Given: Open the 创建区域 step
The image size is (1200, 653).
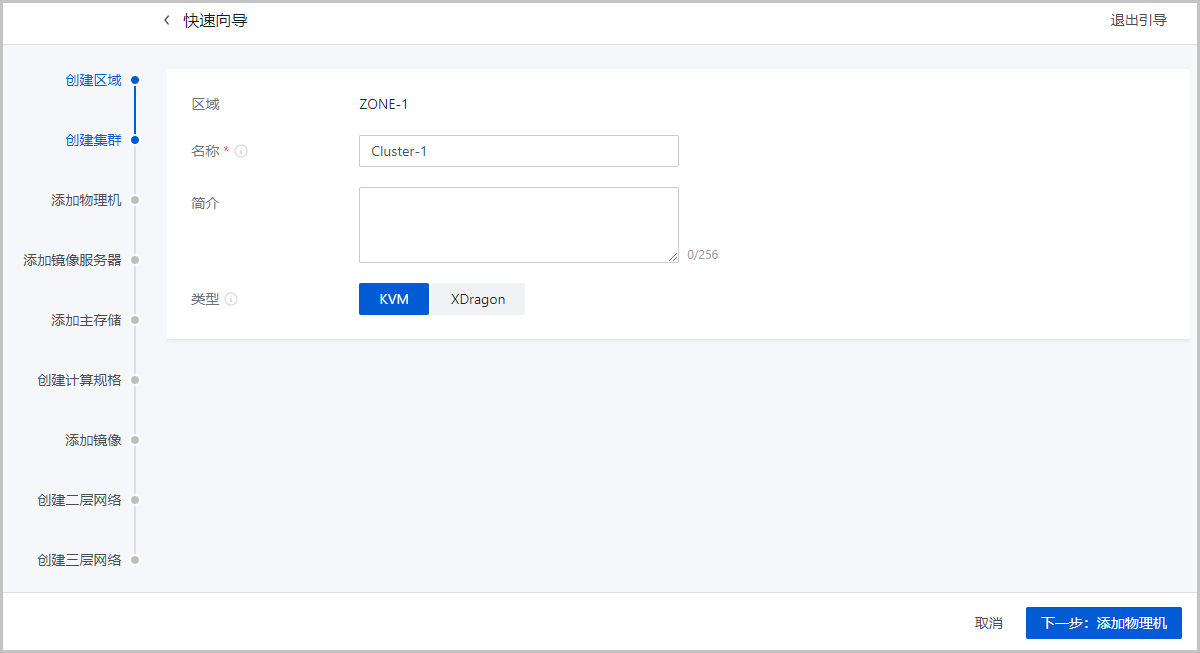Looking at the screenshot, I should (x=93, y=80).
